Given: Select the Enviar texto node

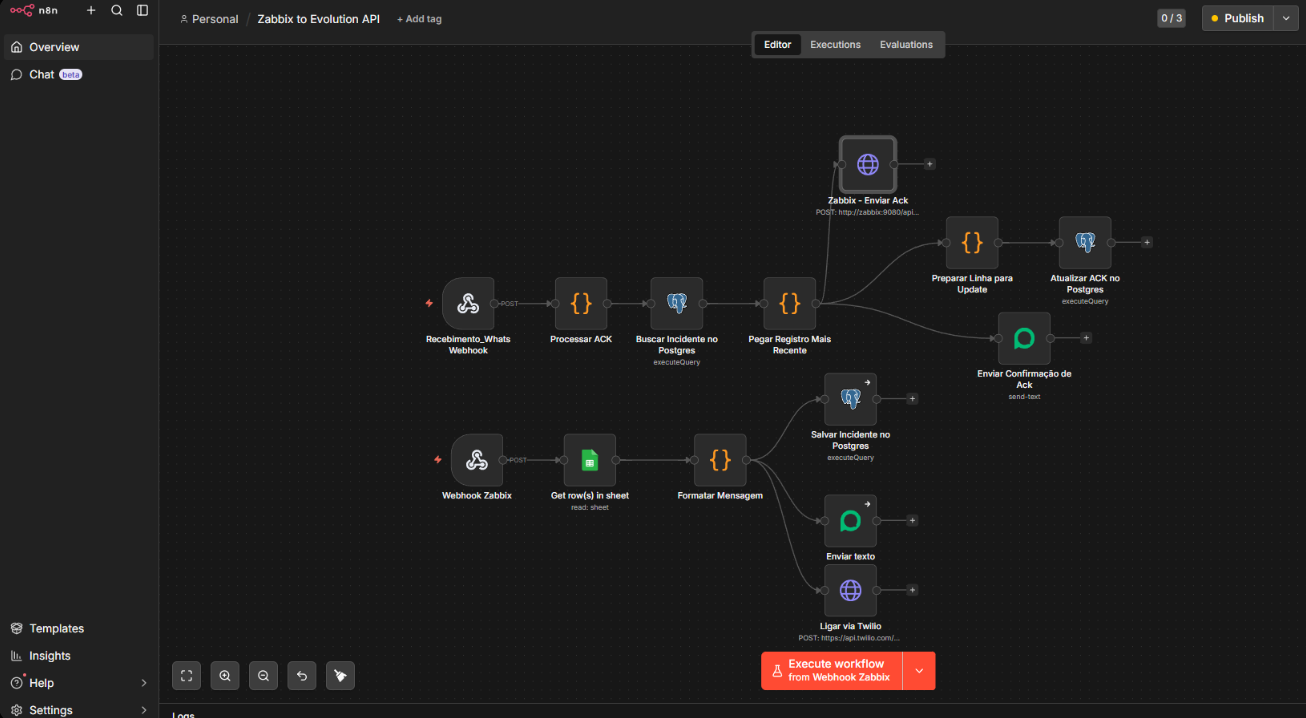Looking at the screenshot, I should point(850,520).
